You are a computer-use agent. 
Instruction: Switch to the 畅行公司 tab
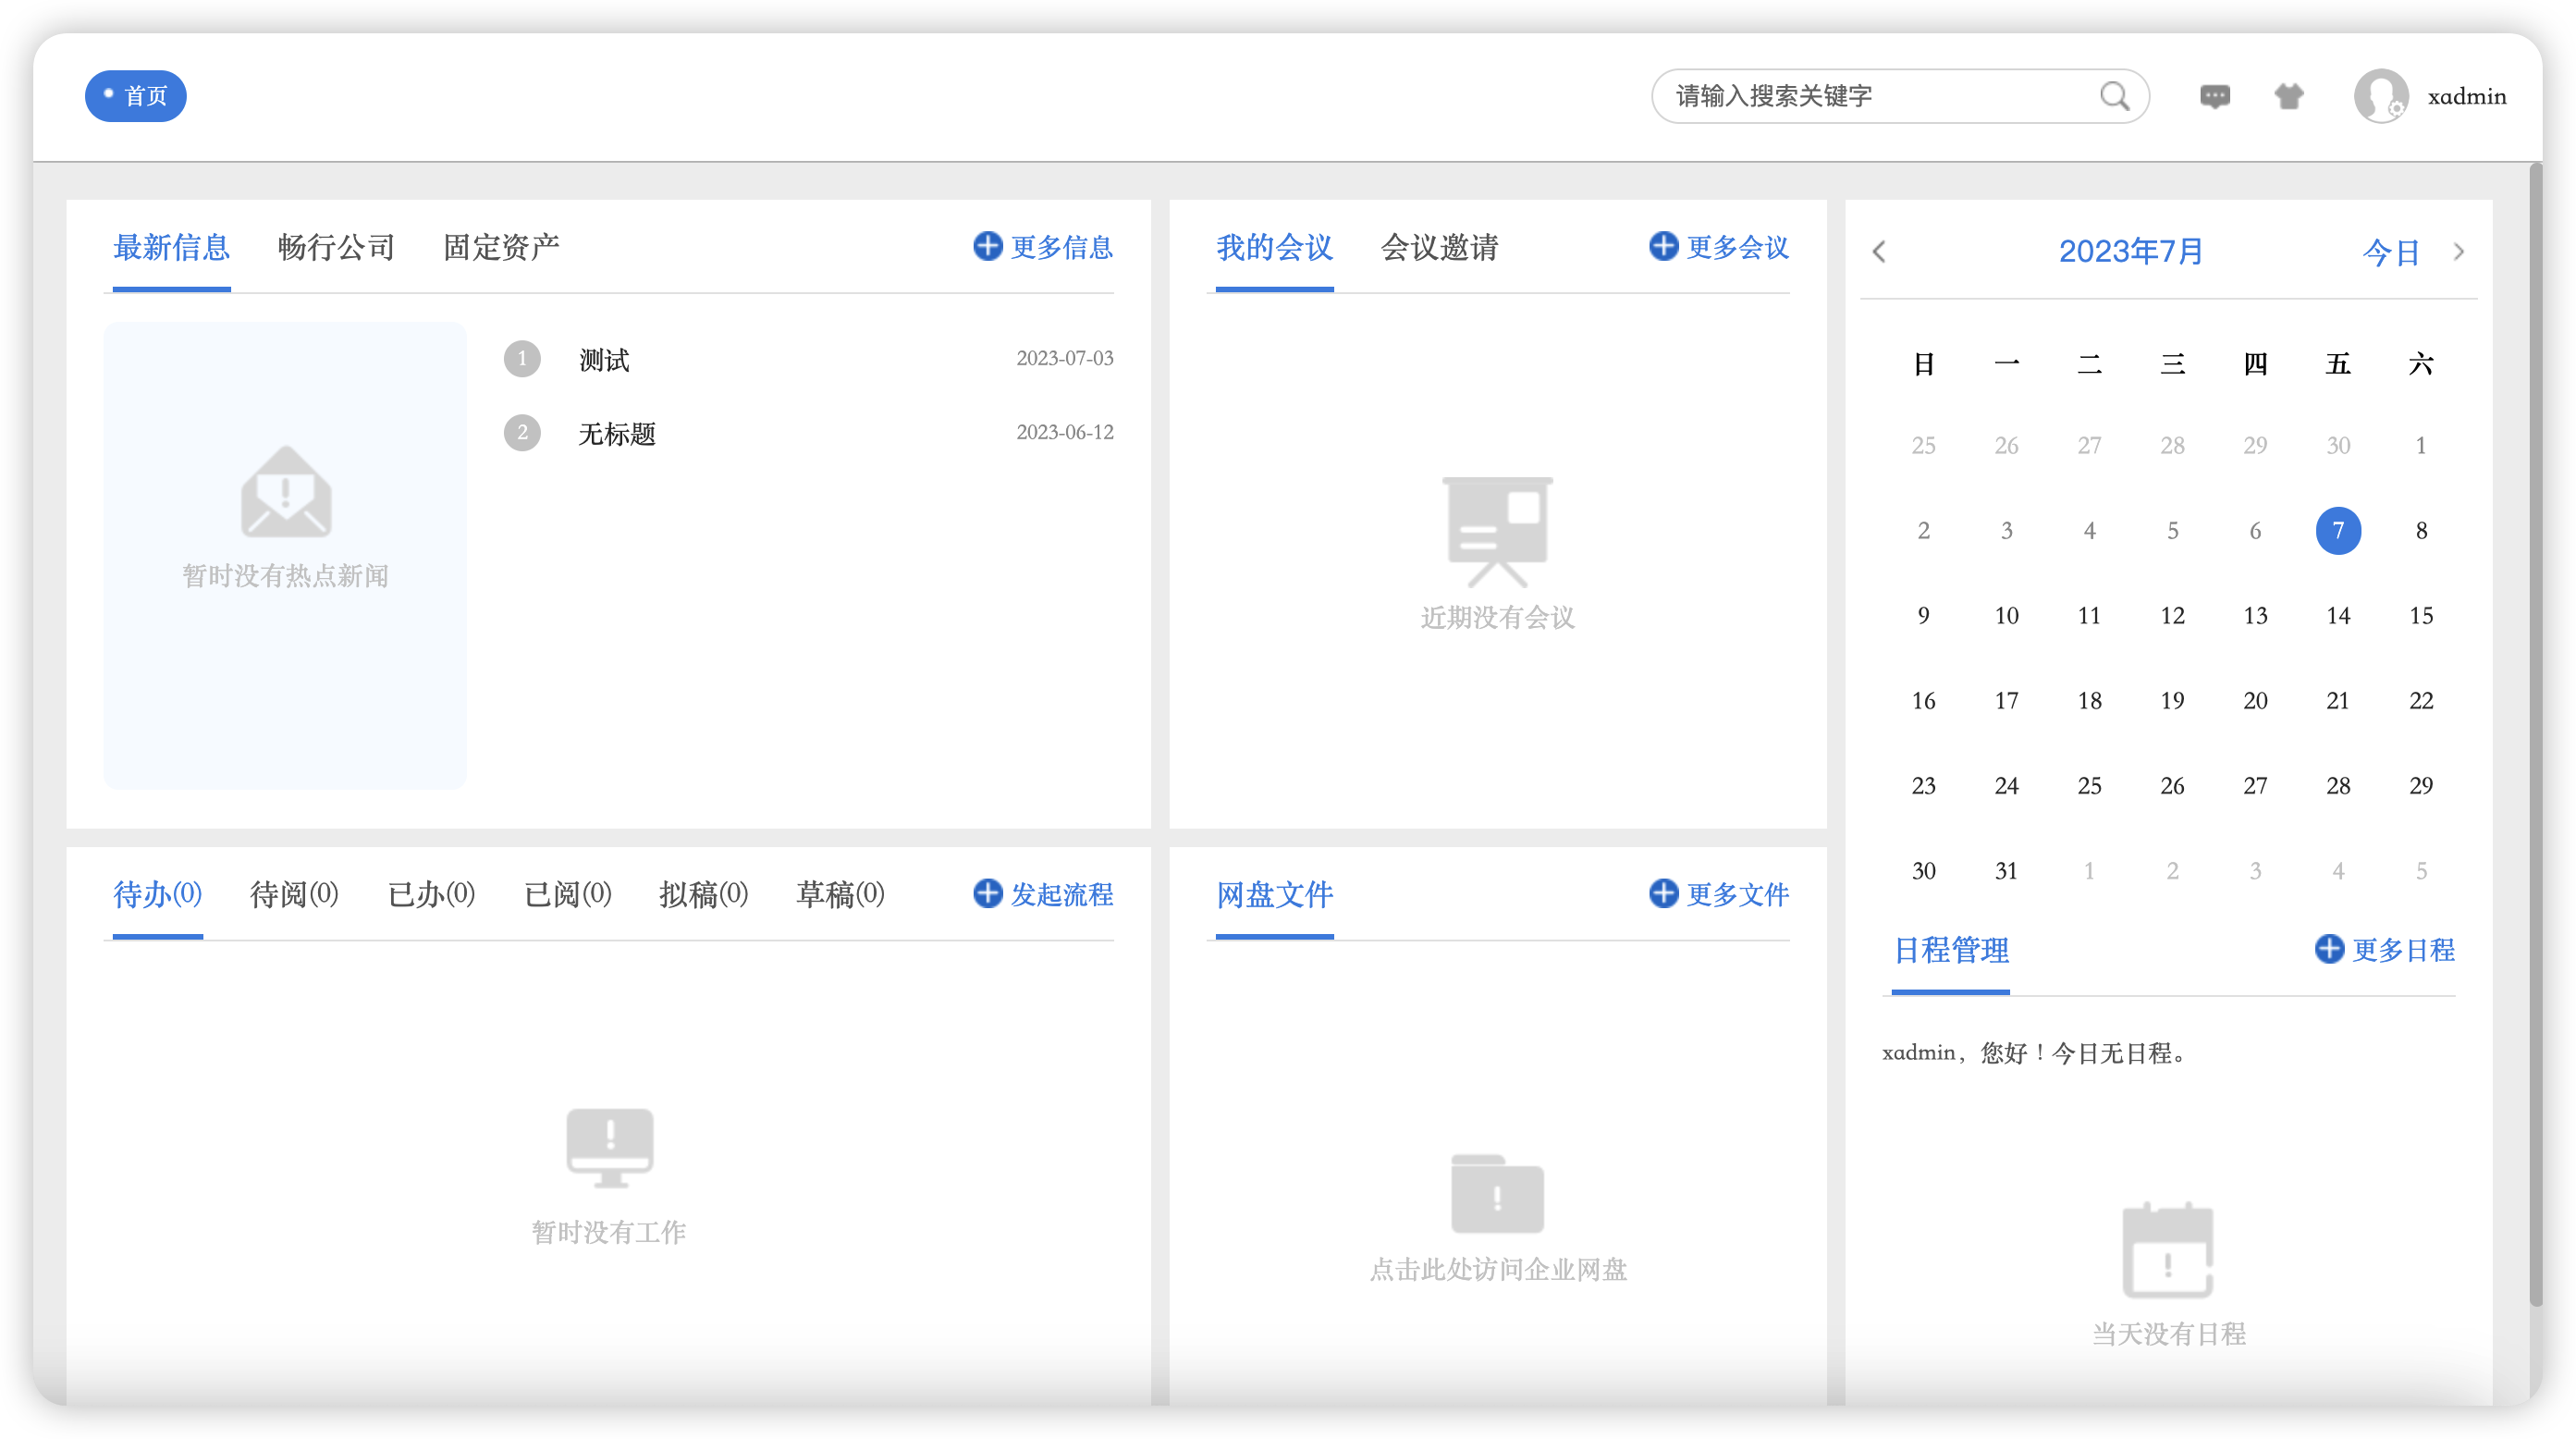[336, 247]
